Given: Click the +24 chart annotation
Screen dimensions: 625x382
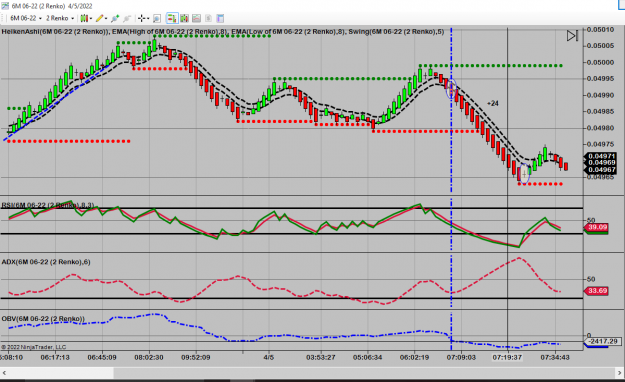Looking at the screenshot, I should (493, 103).
